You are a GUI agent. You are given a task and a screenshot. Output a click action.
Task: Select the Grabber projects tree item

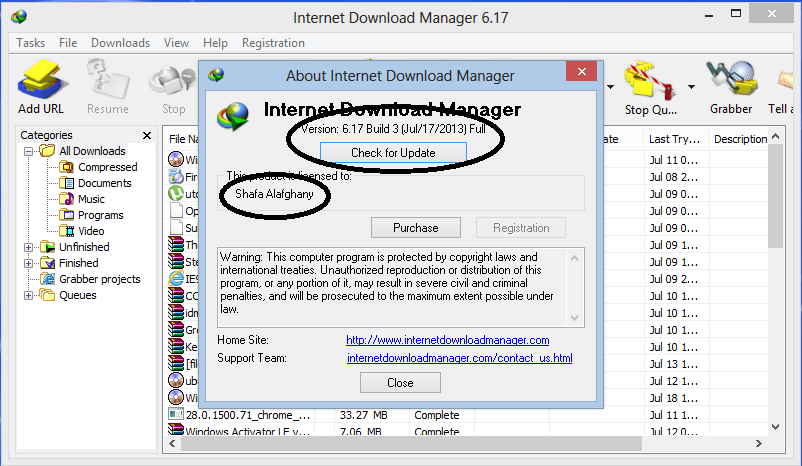tap(100, 279)
